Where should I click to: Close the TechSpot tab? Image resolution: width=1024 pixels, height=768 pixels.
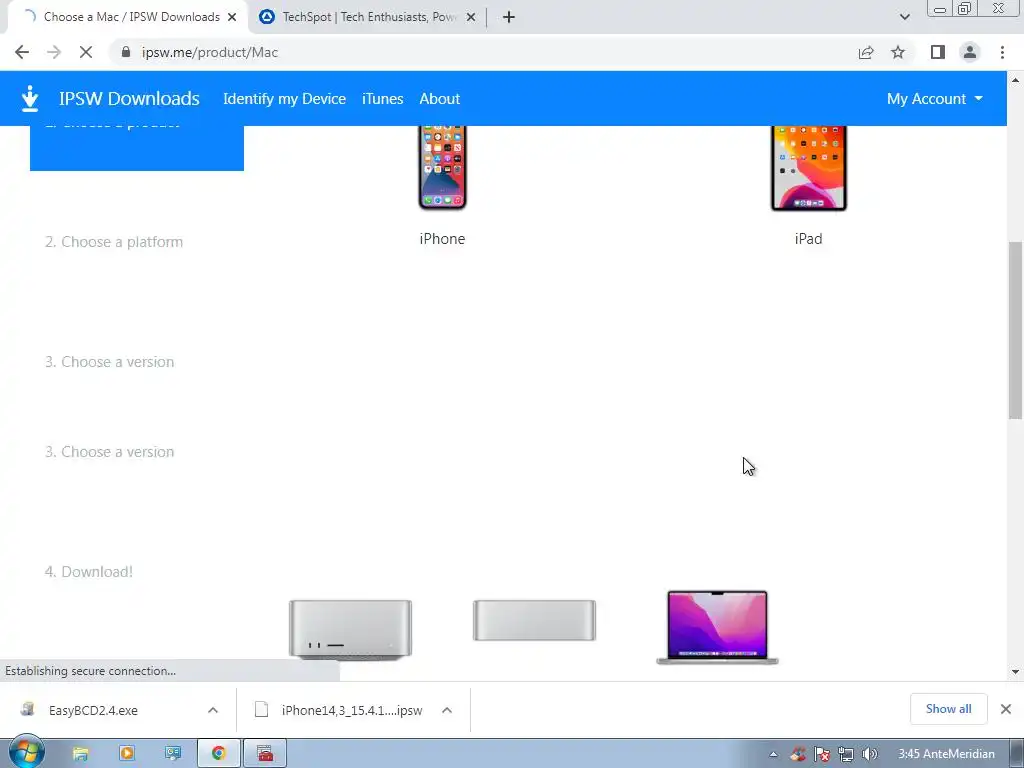click(471, 17)
